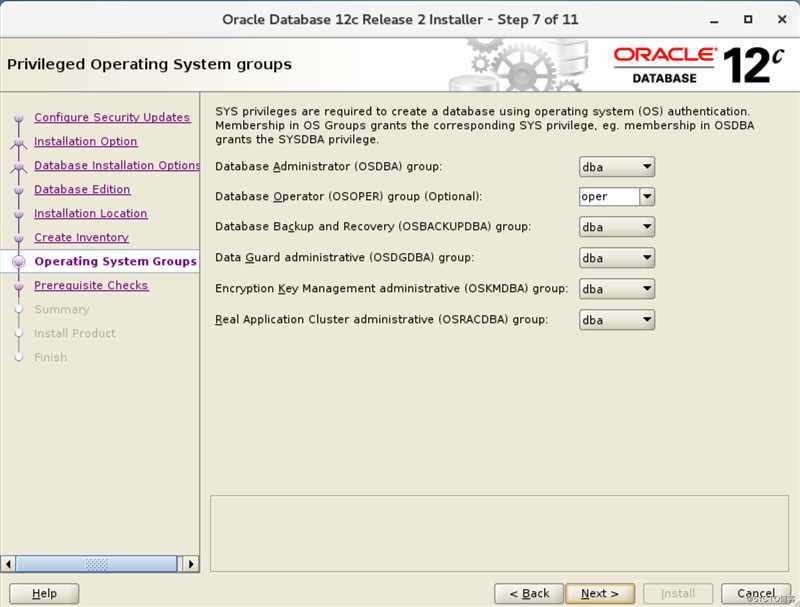The image size is (800, 607).
Task: Click the right arrow of sidebar scrollbar
Action: coord(191,564)
